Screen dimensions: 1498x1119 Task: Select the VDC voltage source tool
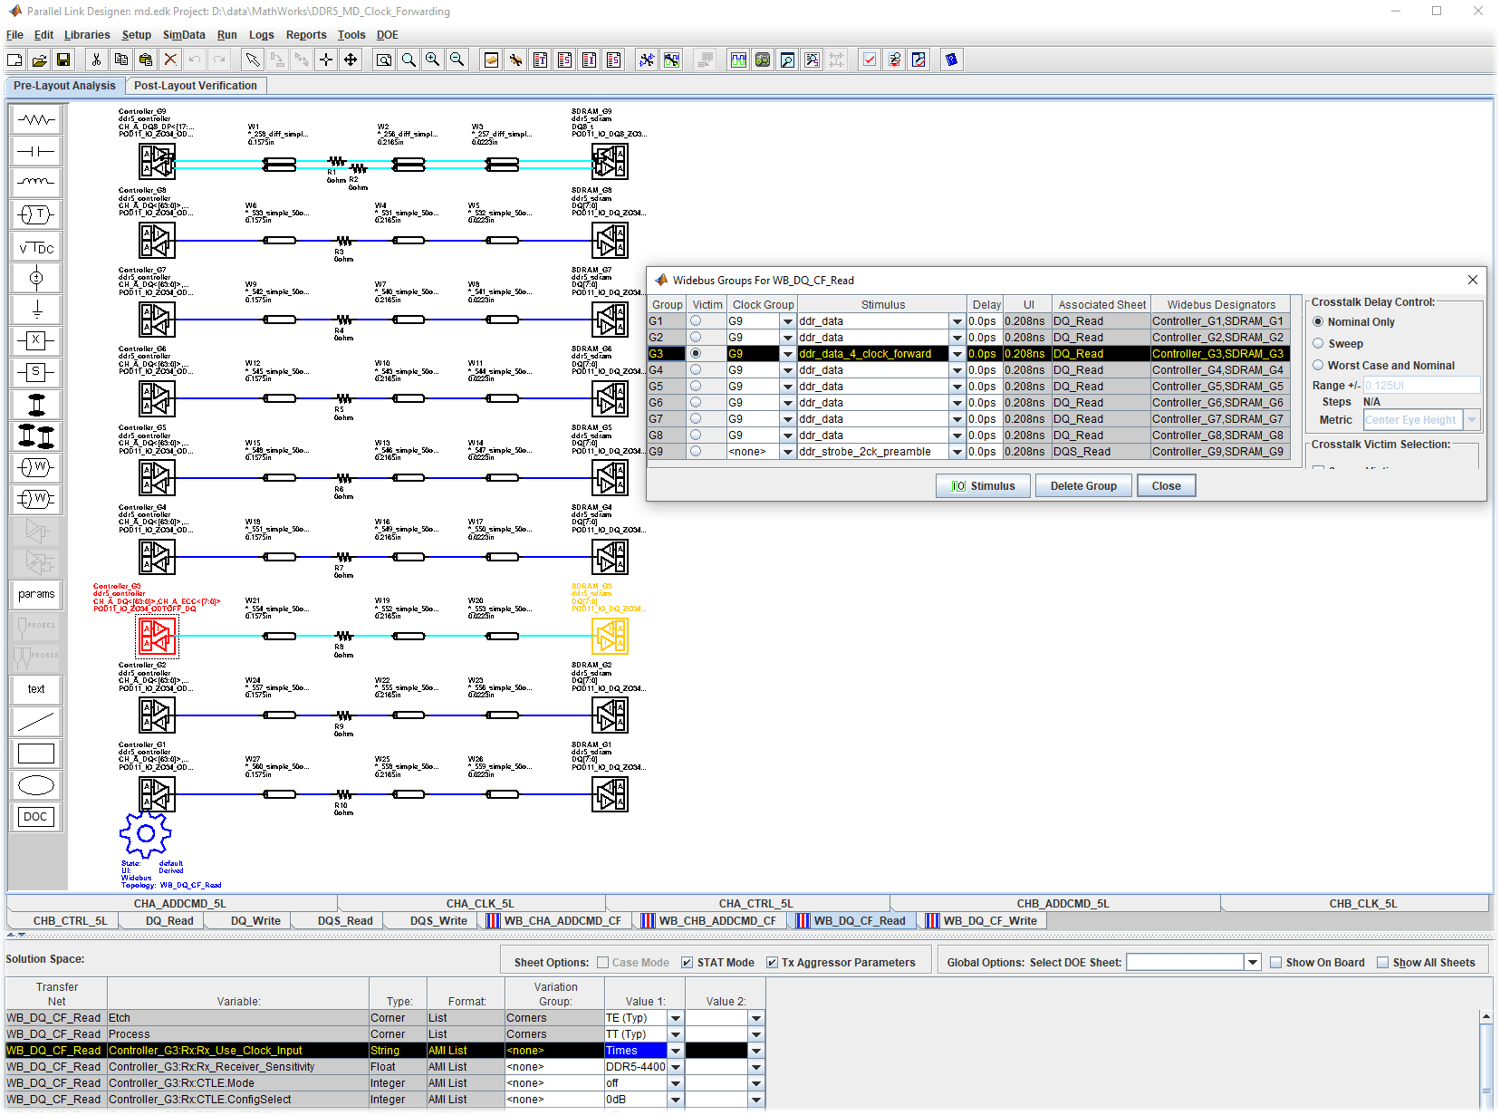36,247
